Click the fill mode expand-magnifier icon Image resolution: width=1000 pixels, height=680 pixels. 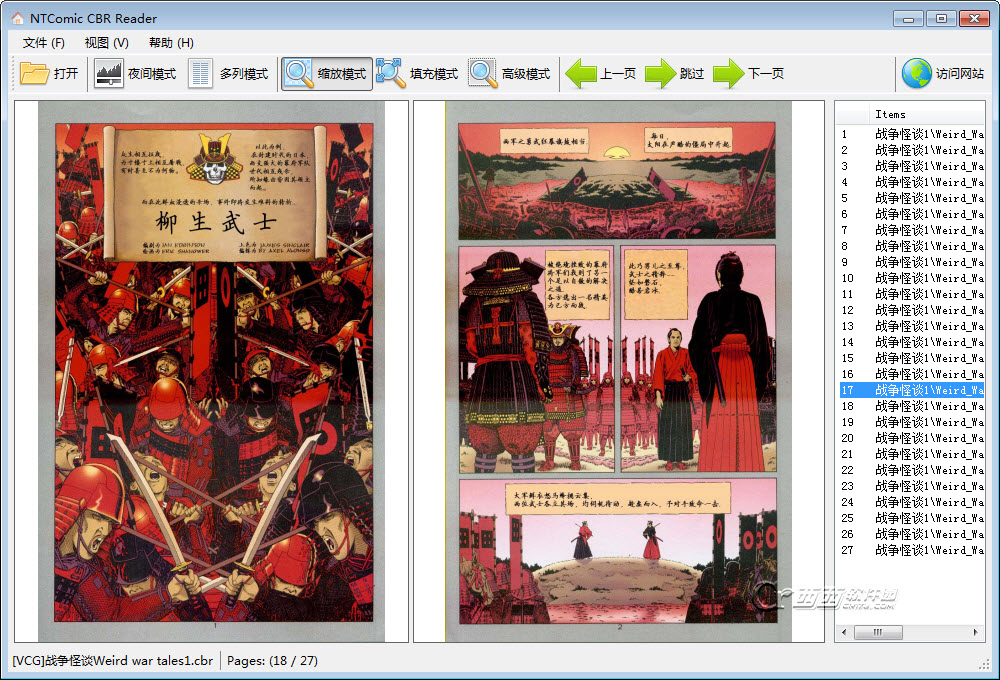tap(390, 73)
